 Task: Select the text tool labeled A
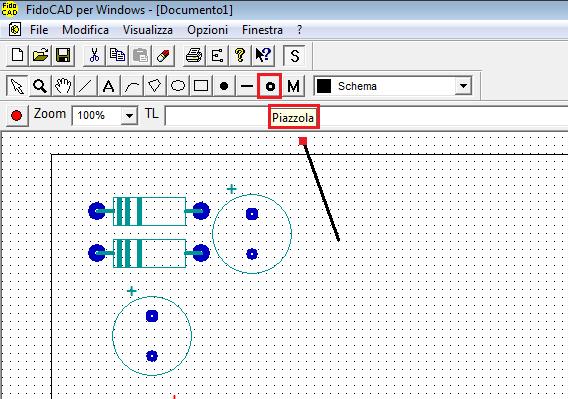[108, 86]
